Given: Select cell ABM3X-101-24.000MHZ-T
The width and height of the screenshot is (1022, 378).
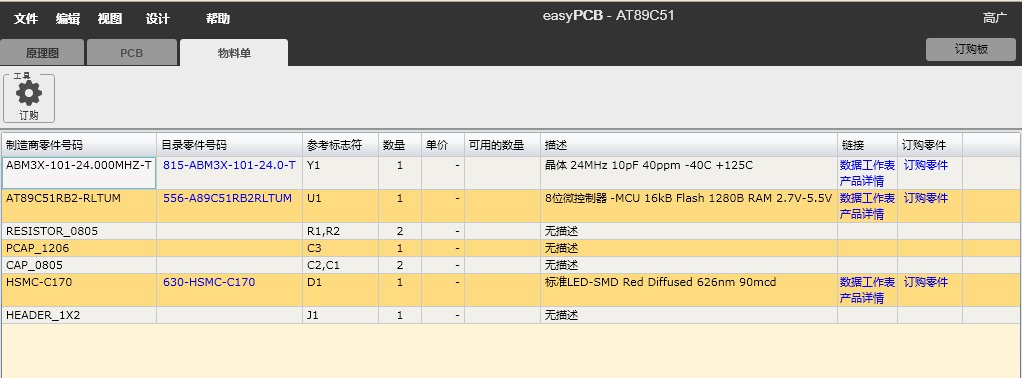Looking at the screenshot, I should [x=79, y=173].
